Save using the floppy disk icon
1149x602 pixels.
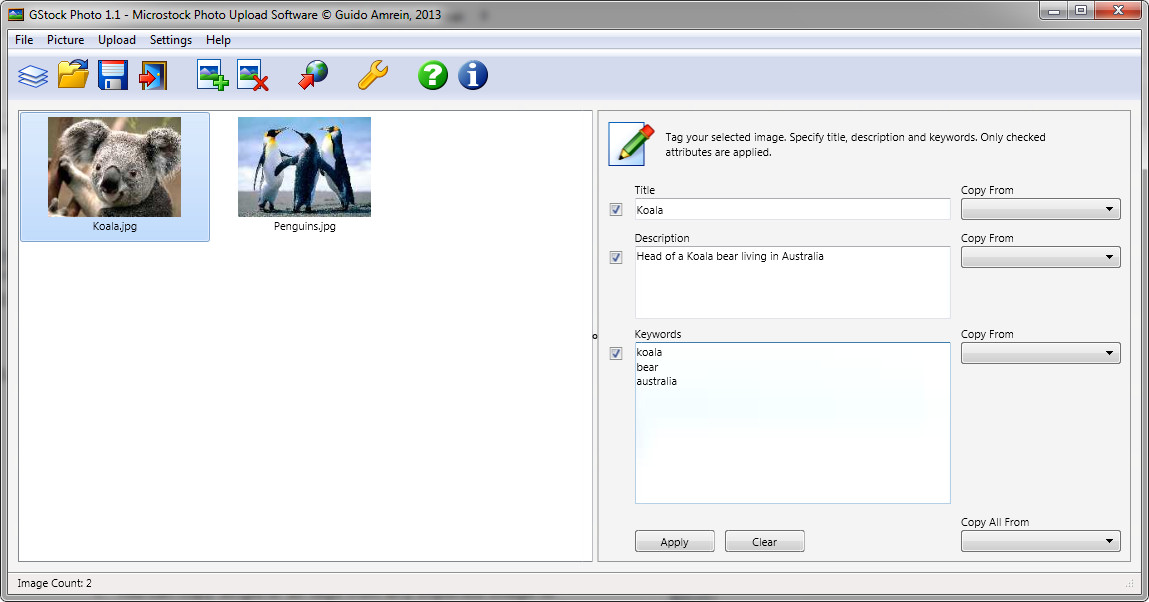pyautogui.click(x=113, y=75)
